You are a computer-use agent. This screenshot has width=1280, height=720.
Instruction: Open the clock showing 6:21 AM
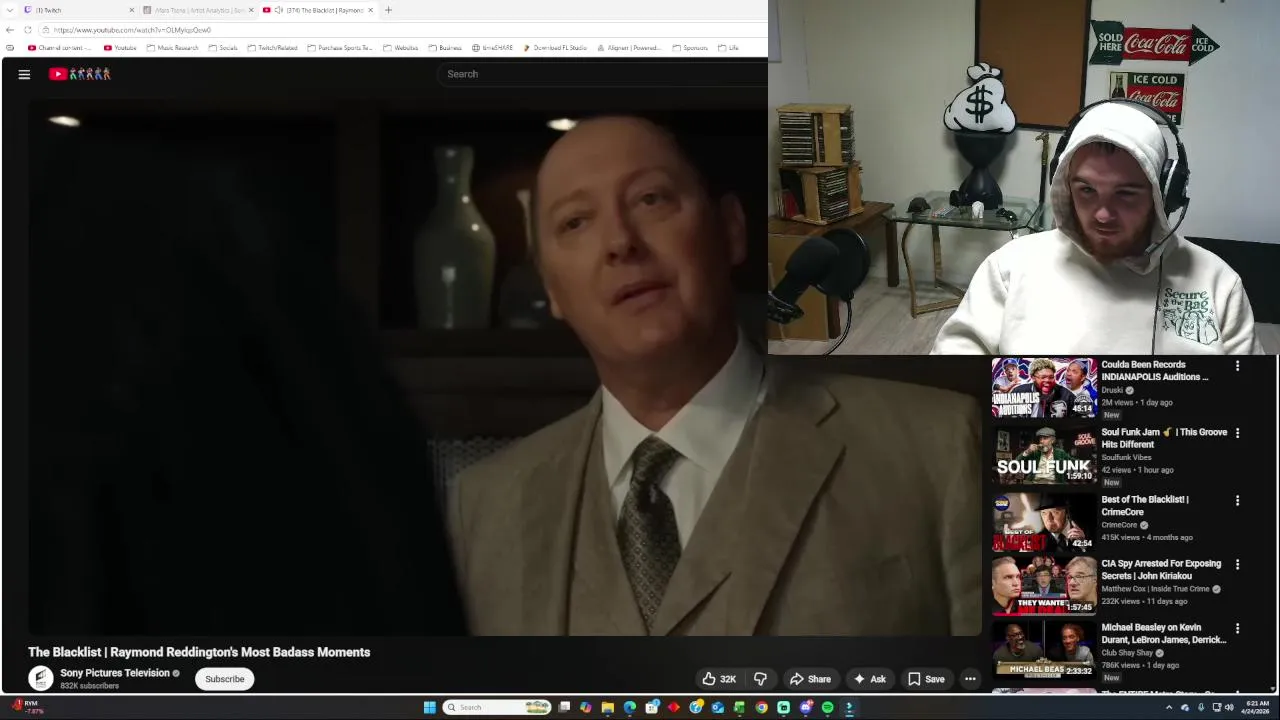click(1255, 708)
